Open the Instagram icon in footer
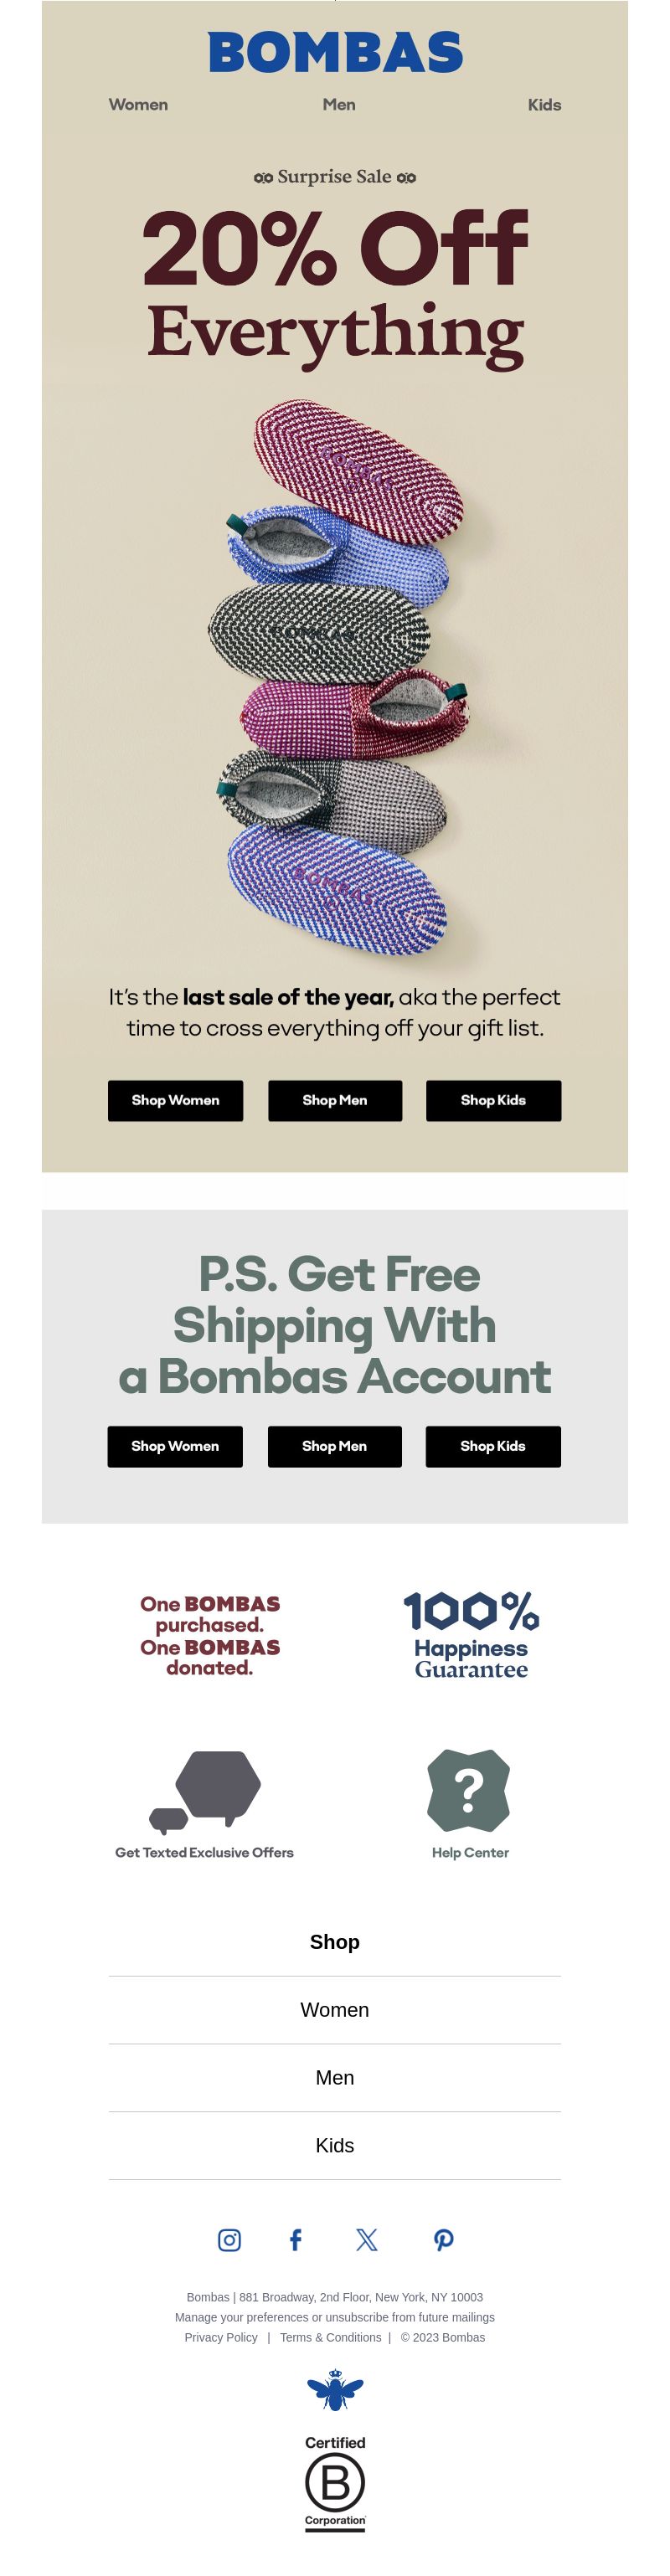 [229, 2239]
